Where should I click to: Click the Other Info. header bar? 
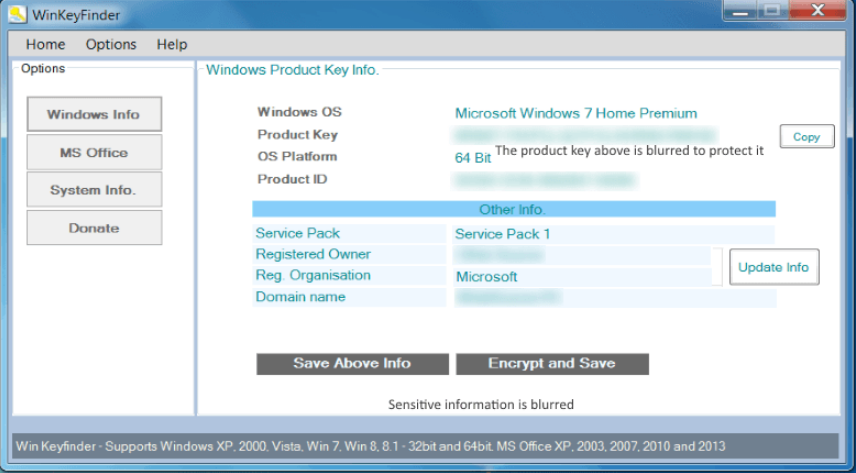(514, 209)
